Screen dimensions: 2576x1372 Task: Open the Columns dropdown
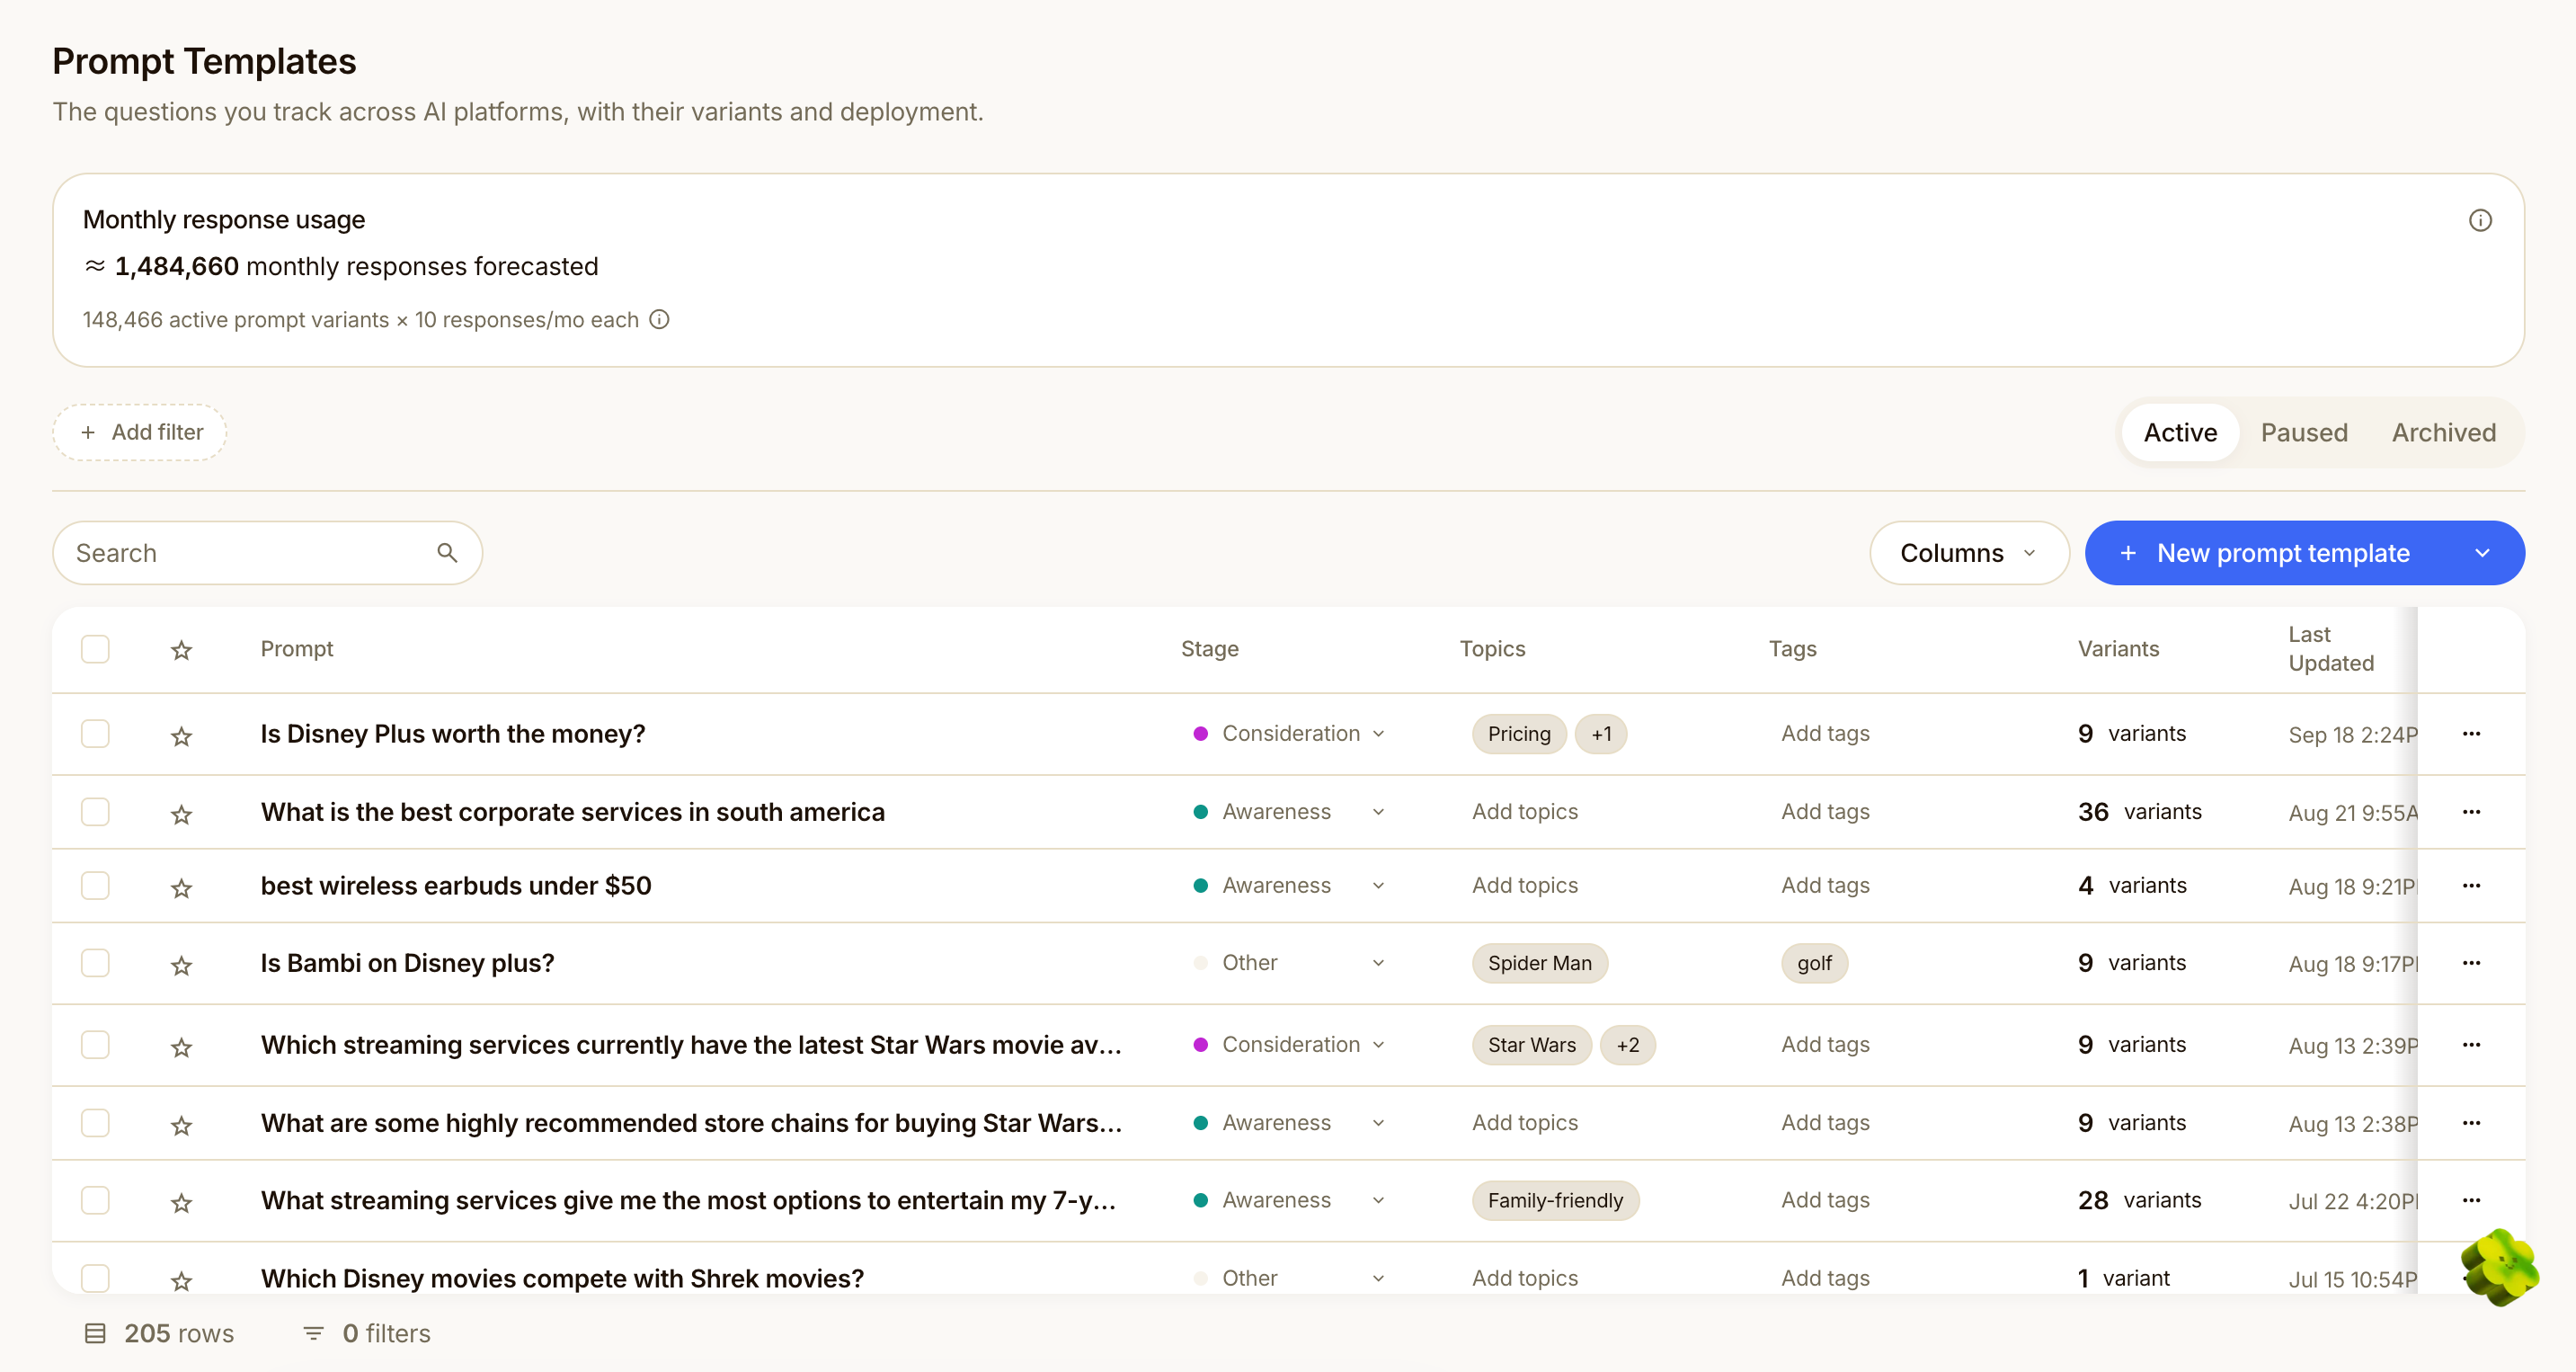(1968, 553)
